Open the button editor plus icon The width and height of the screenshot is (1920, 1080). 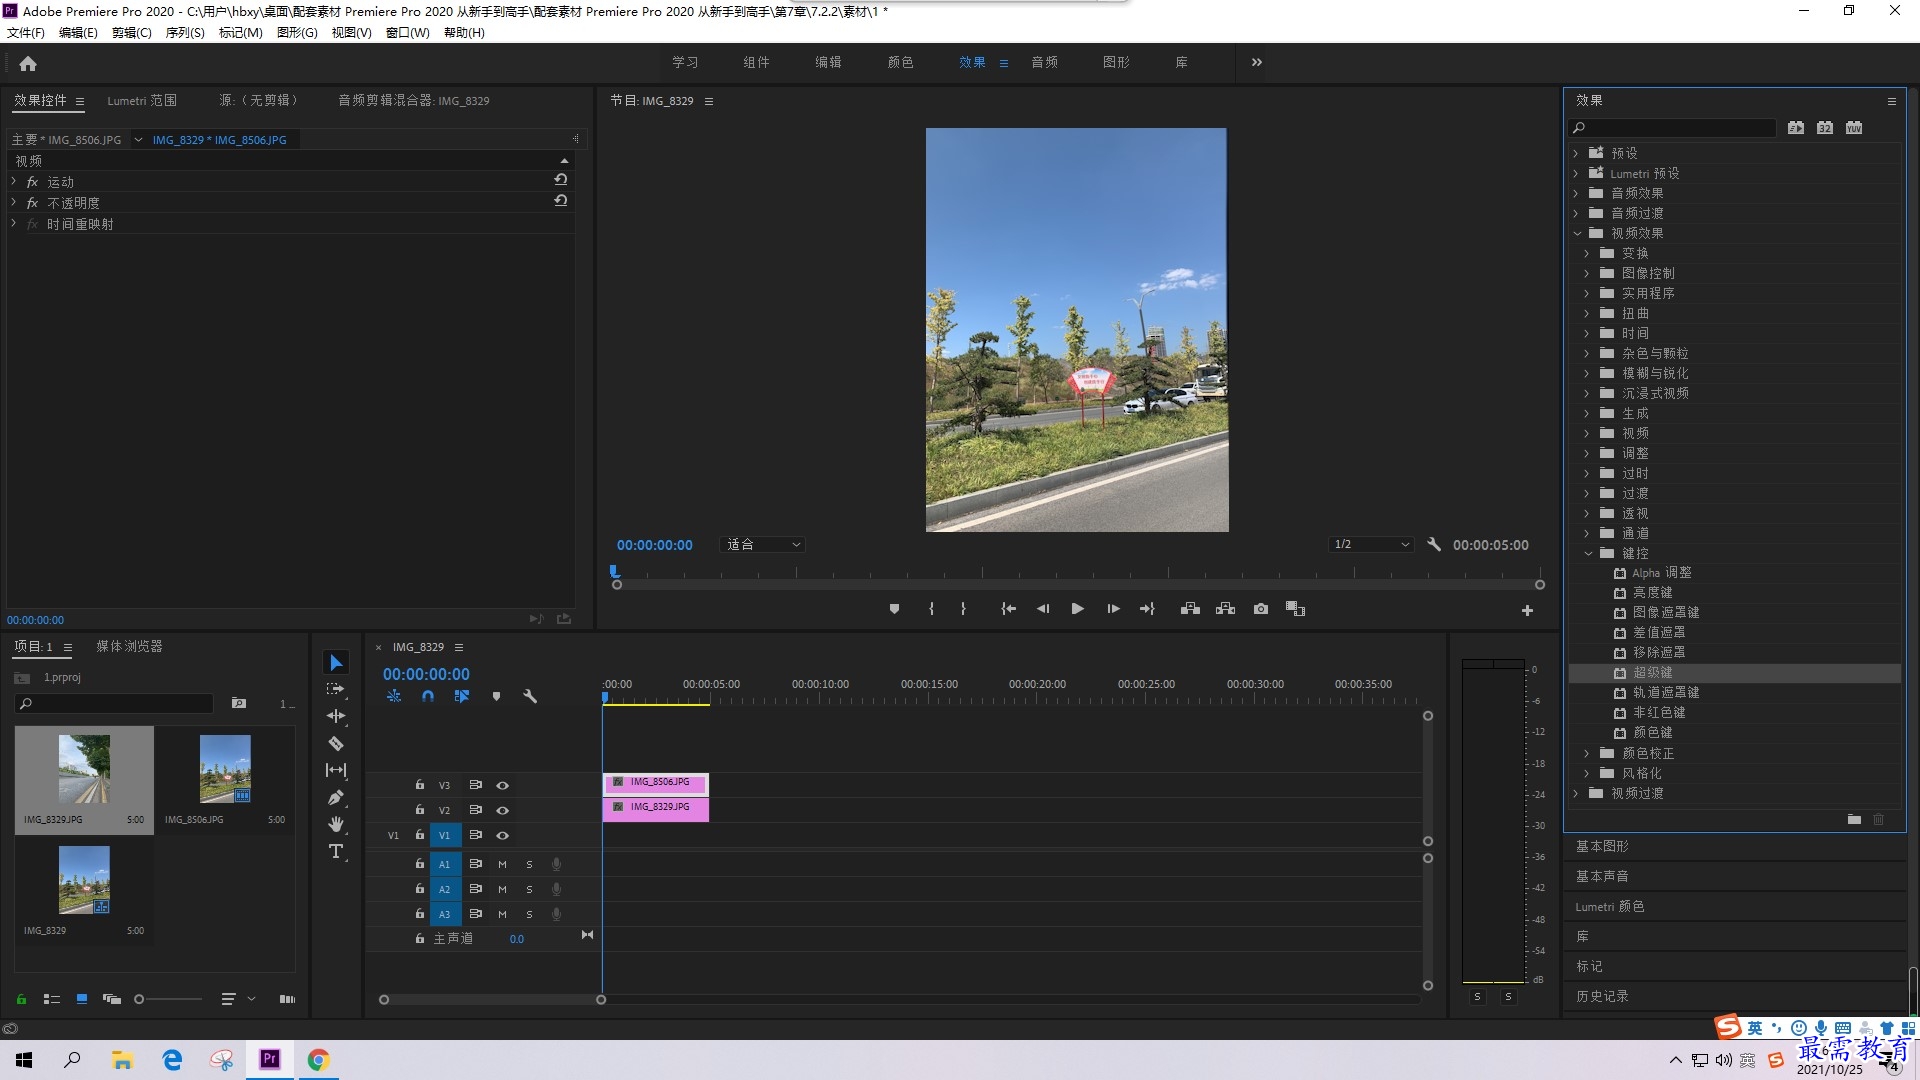click(x=1527, y=610)
